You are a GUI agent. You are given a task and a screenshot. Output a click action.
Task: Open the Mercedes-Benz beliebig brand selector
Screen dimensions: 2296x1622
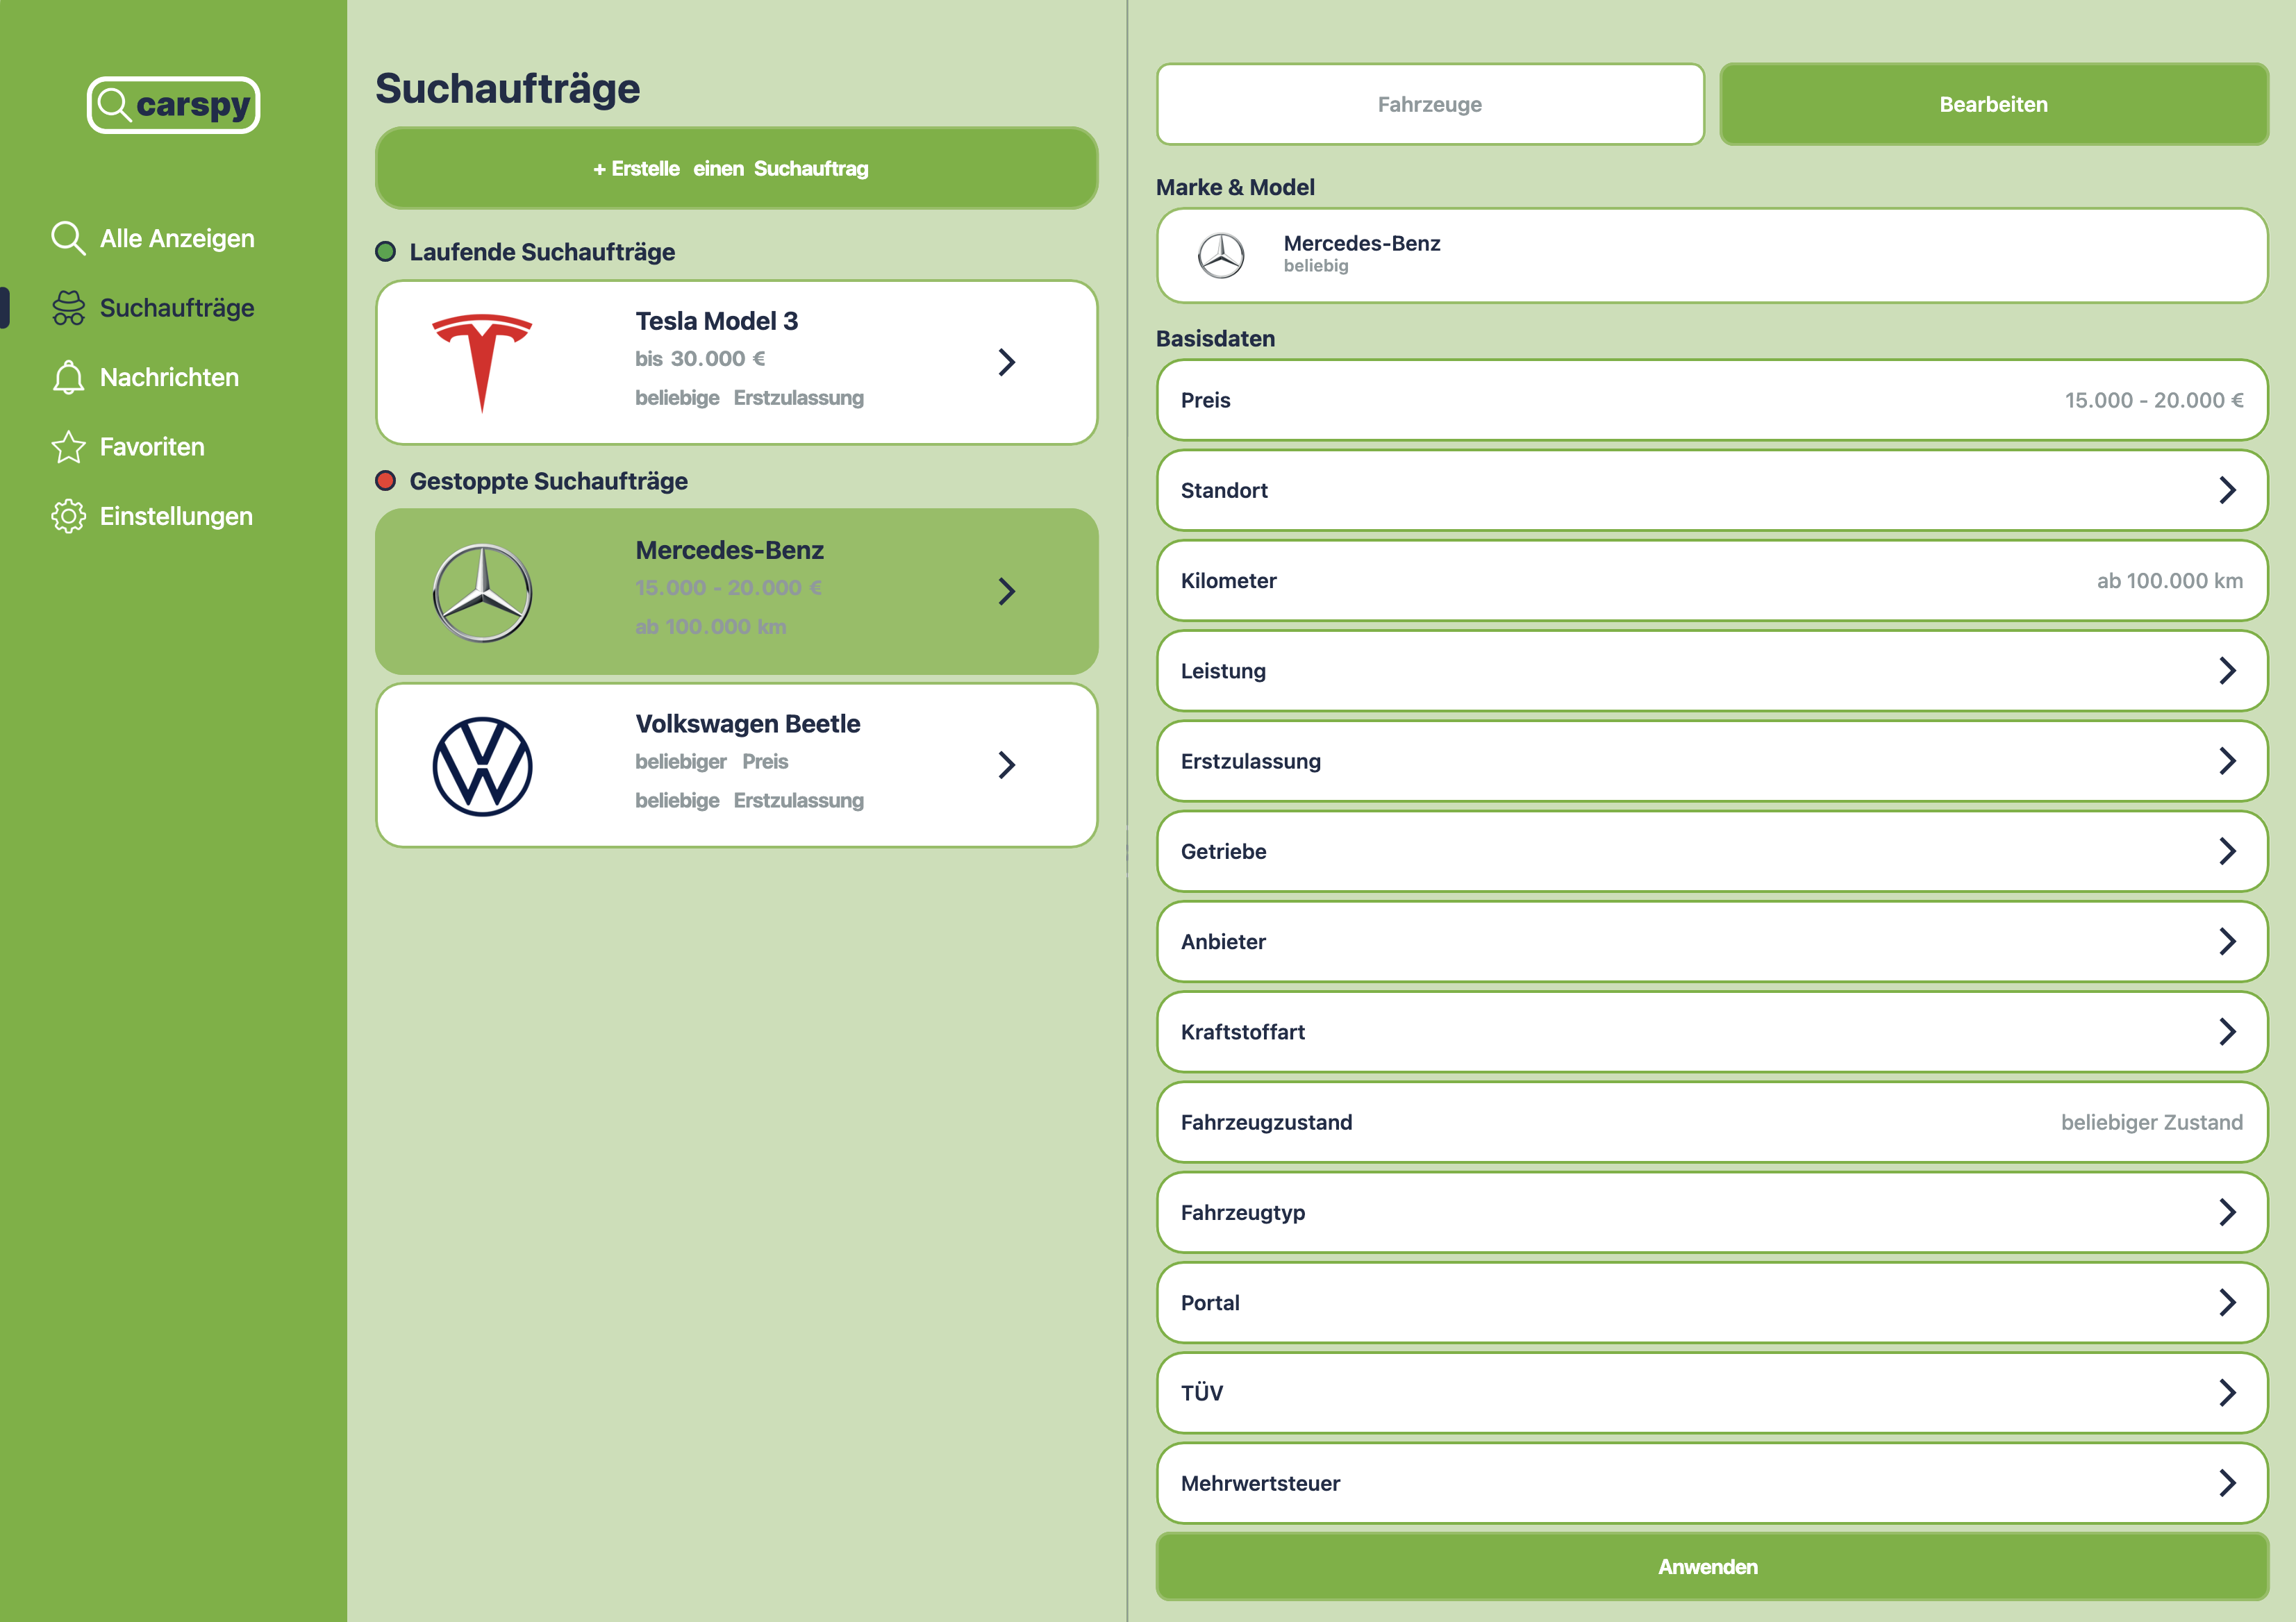coord(1711,255)
